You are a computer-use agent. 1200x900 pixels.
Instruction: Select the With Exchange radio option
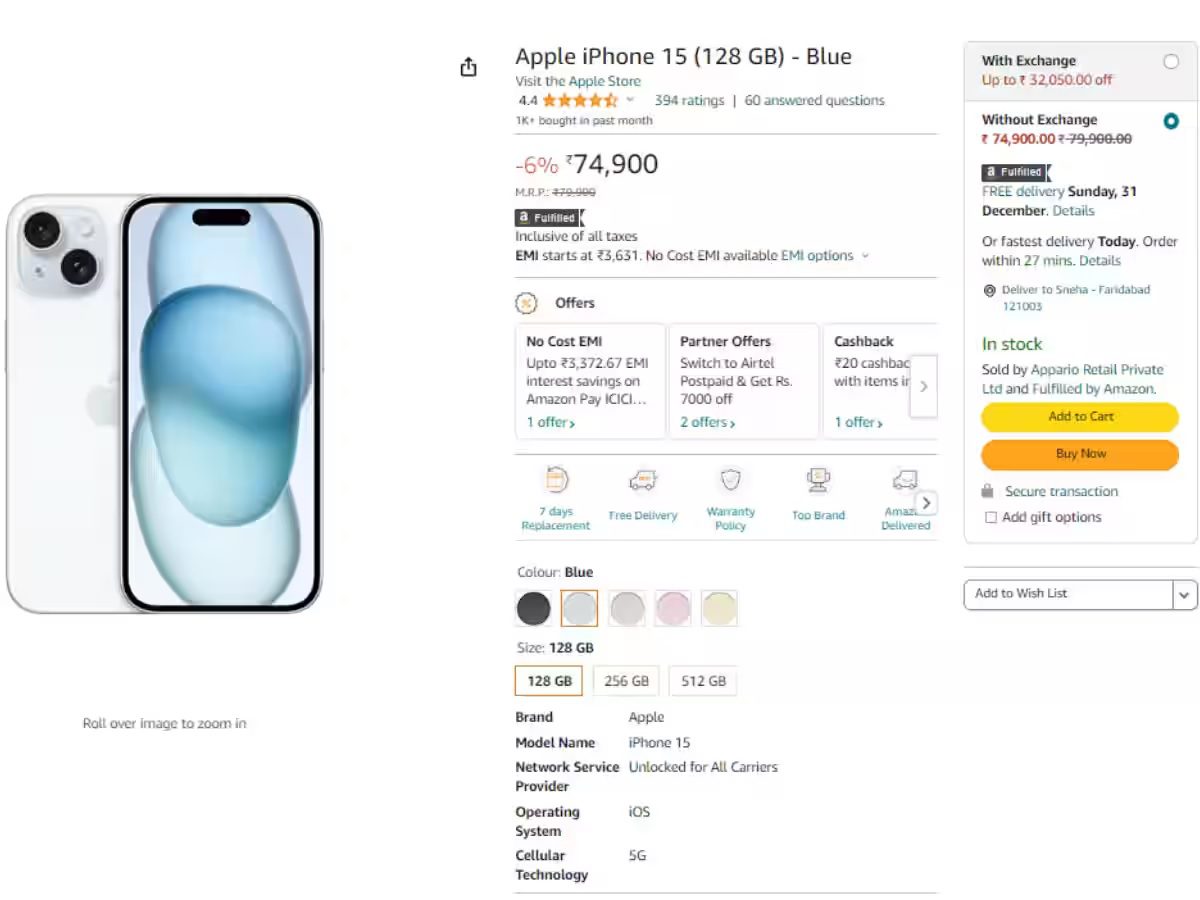point(1171,62)
